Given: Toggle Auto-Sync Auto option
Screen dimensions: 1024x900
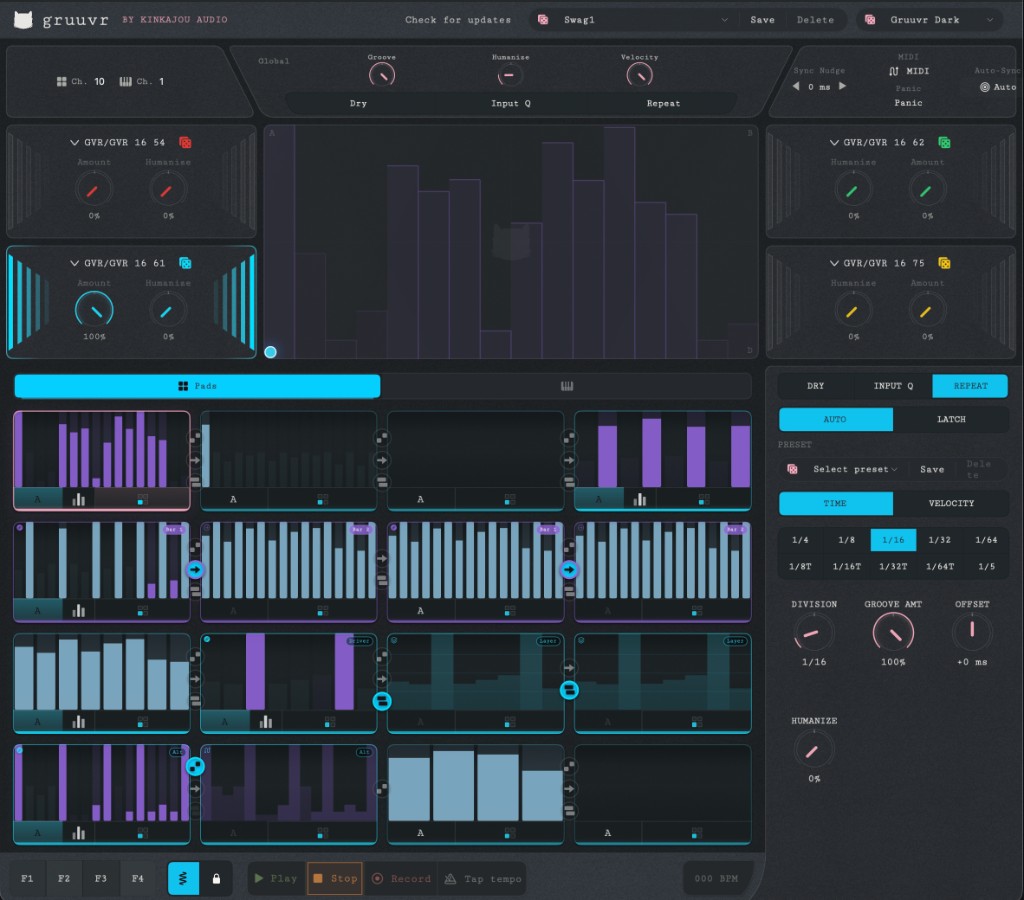Looking at the screenshot, I should pyautogui.click(x=997, y=87).
